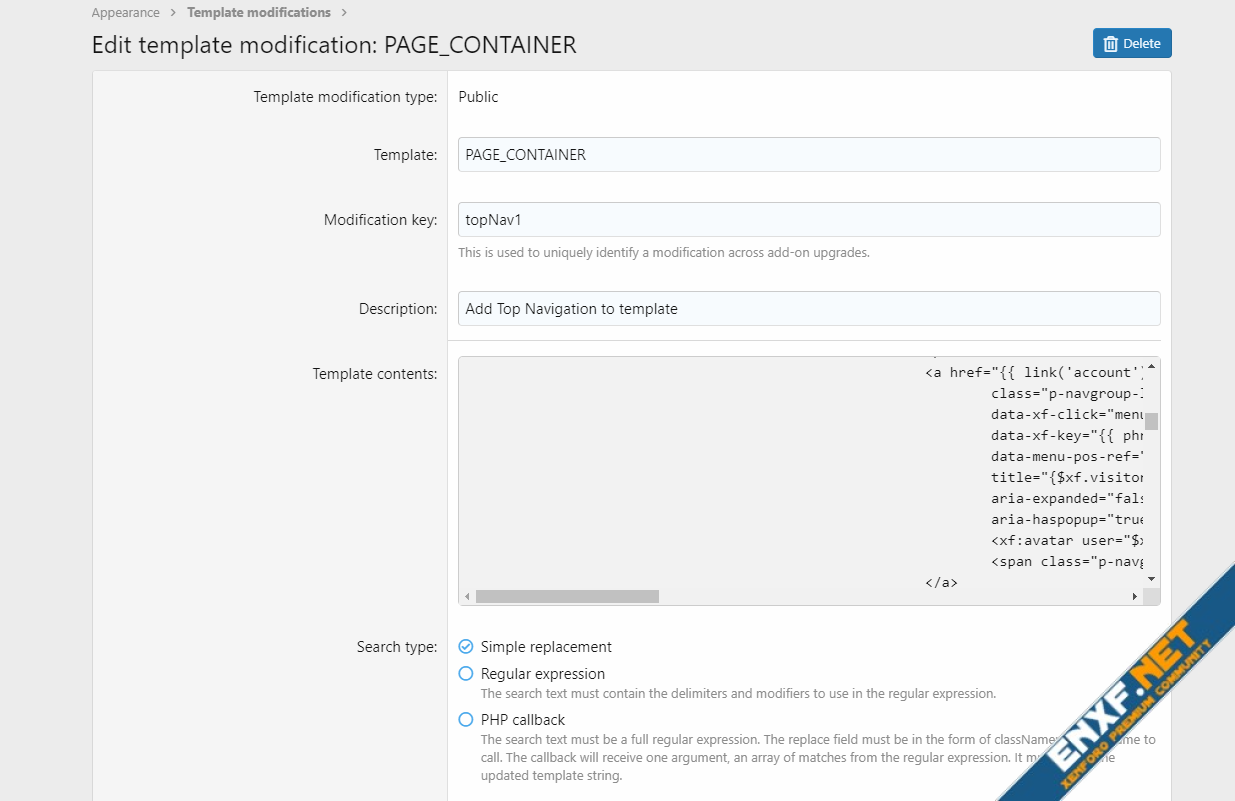Click code editor scroll down arrow
Image resolution: width=1235 pixels, height=801 pixels.
1152,579
